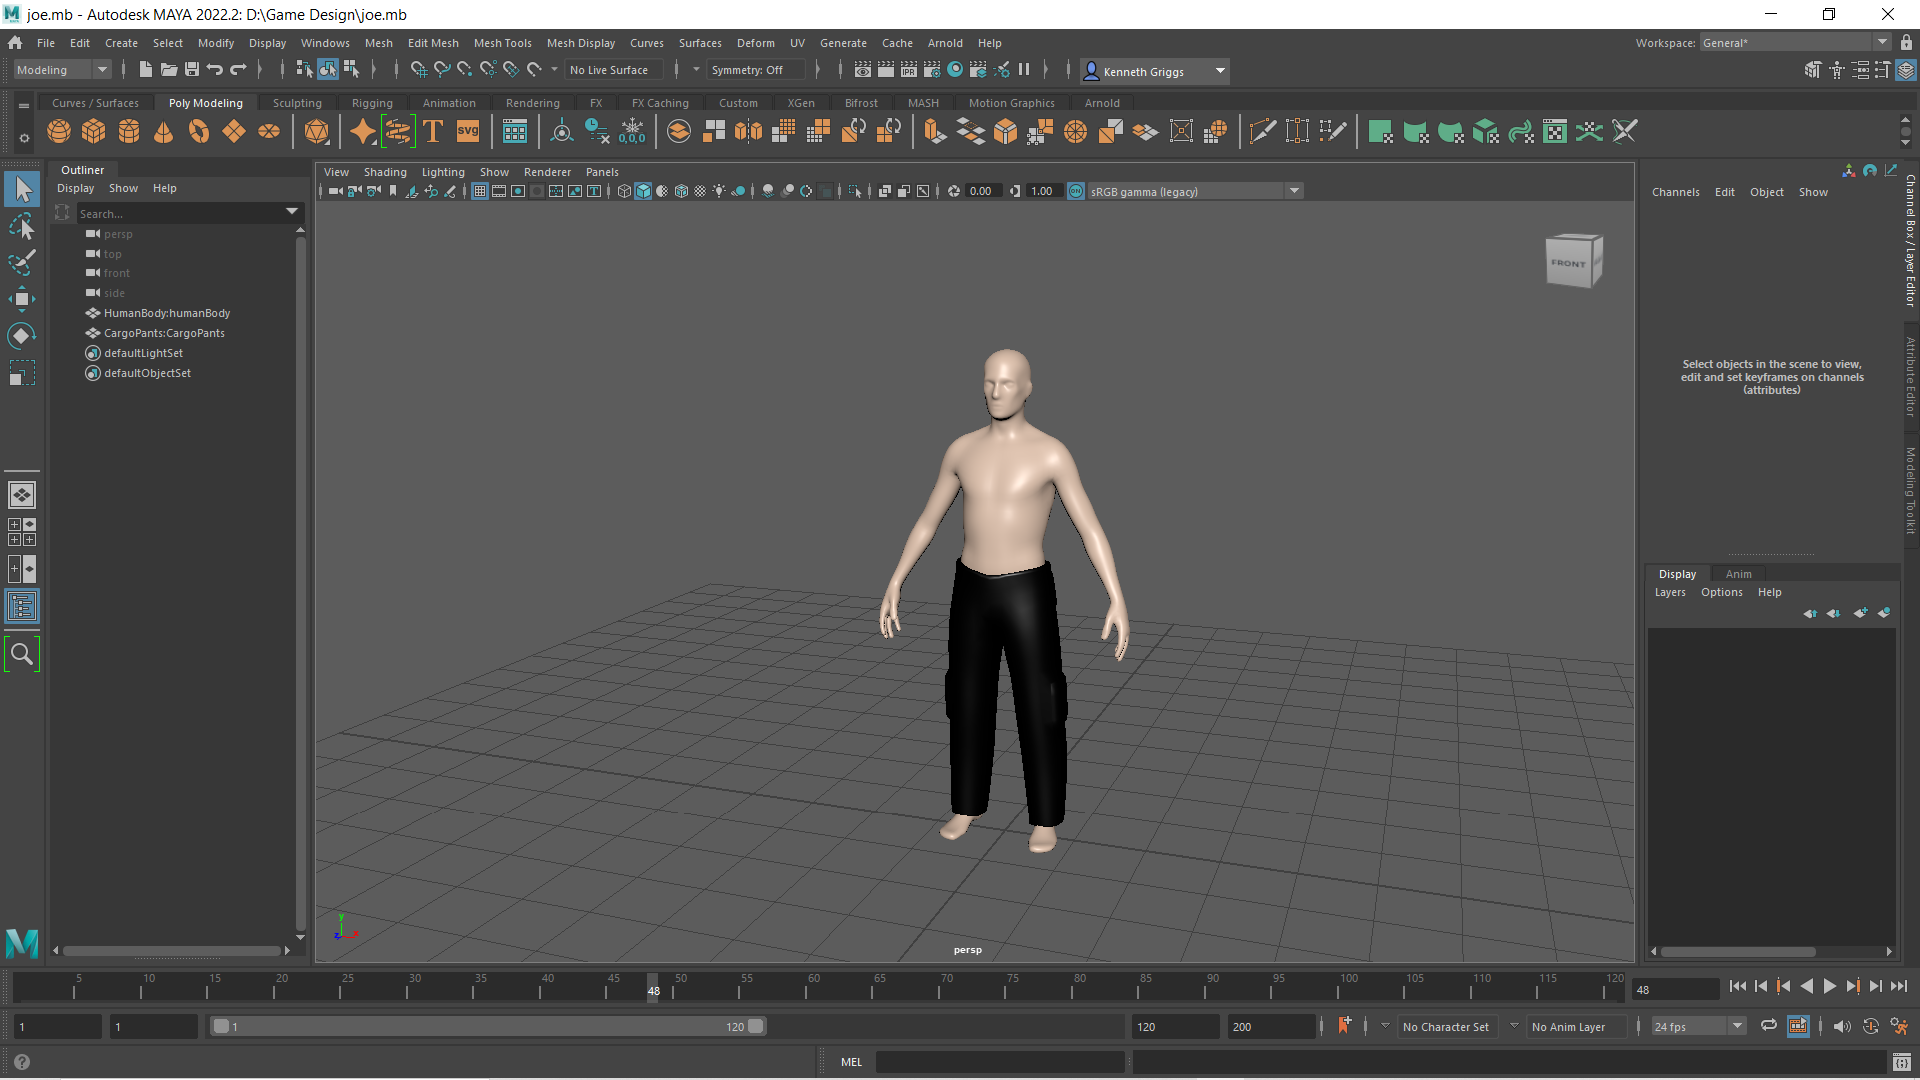This screenshot has width=1920, height=1080.
Task: Select HumanBody:humanBody in the Outliner
Action: point(167,313)
